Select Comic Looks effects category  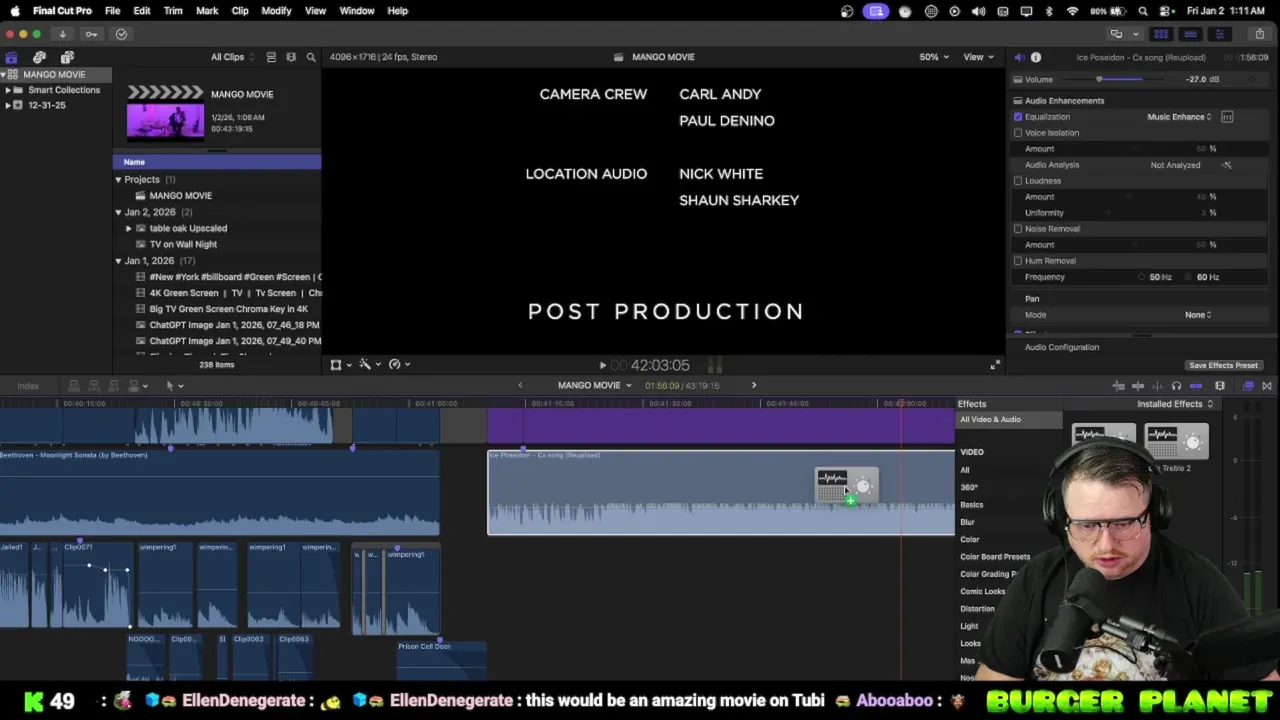coord(983,592)
